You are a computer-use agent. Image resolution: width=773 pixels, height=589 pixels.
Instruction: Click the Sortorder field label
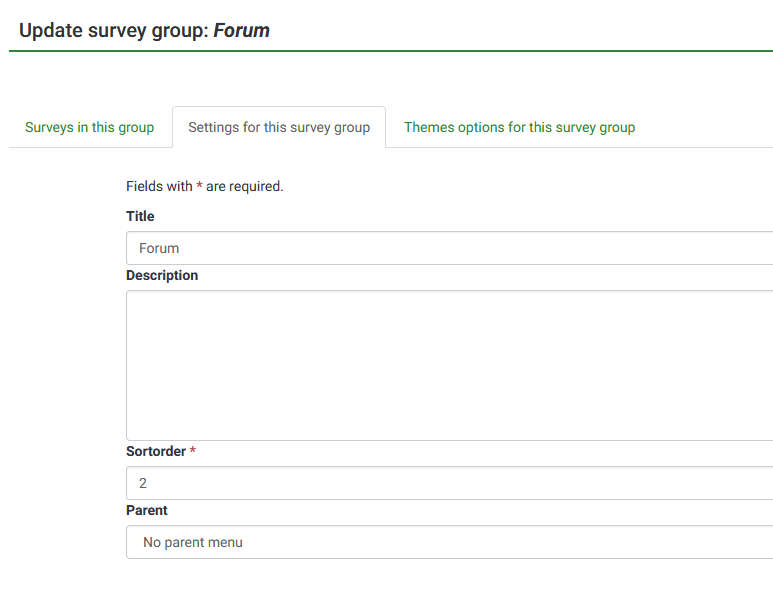coord(156,451)
